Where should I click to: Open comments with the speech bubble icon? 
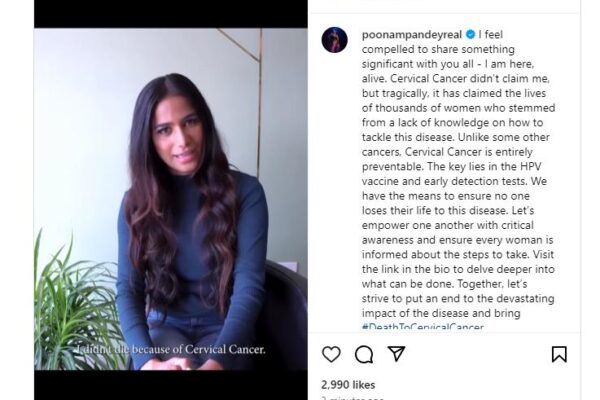pos(364,354)
